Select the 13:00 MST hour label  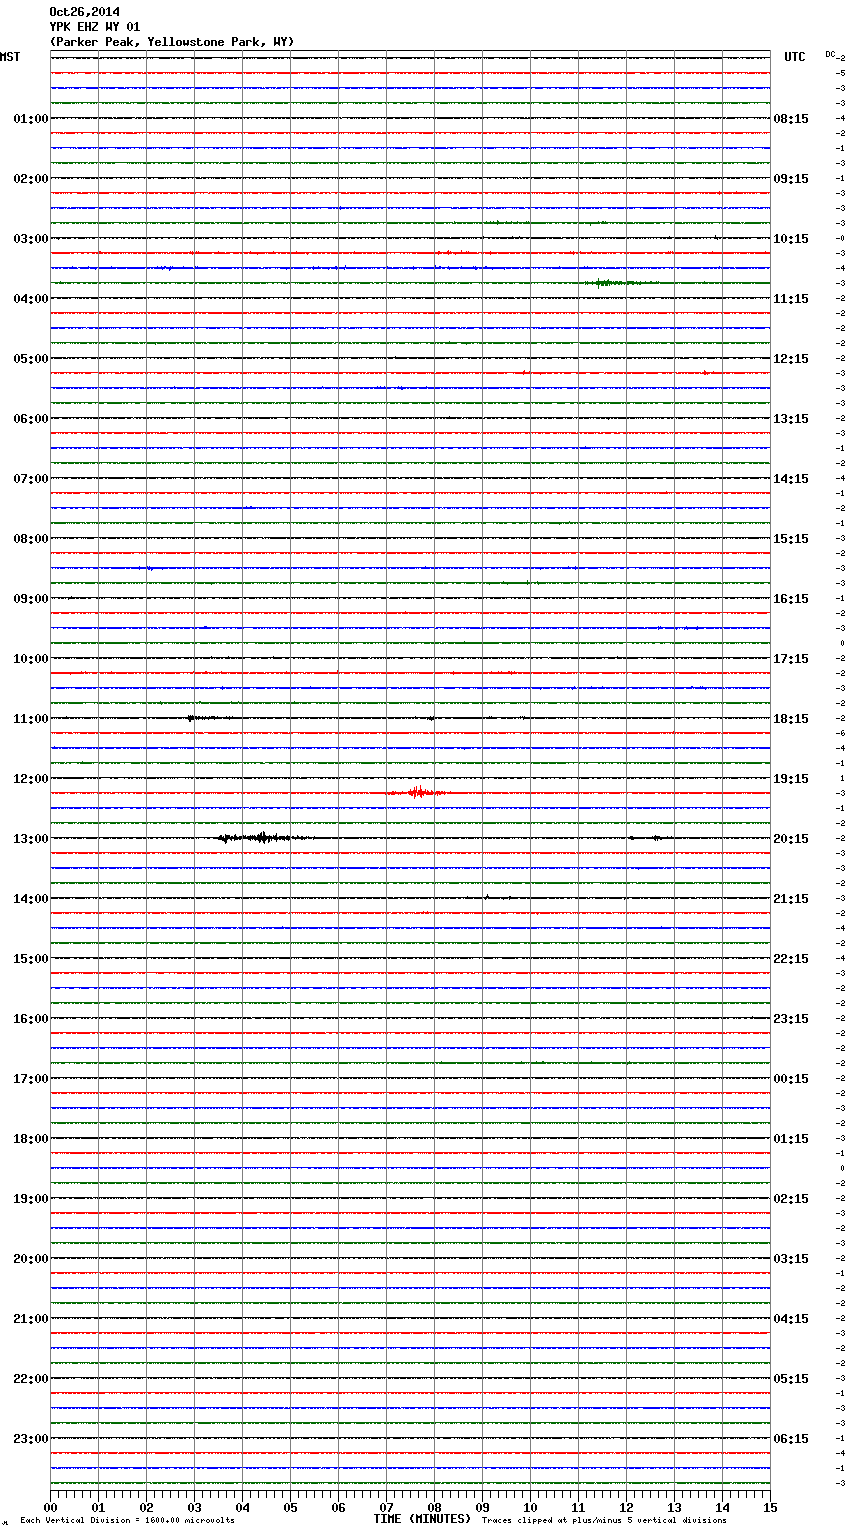pos(31,839)
